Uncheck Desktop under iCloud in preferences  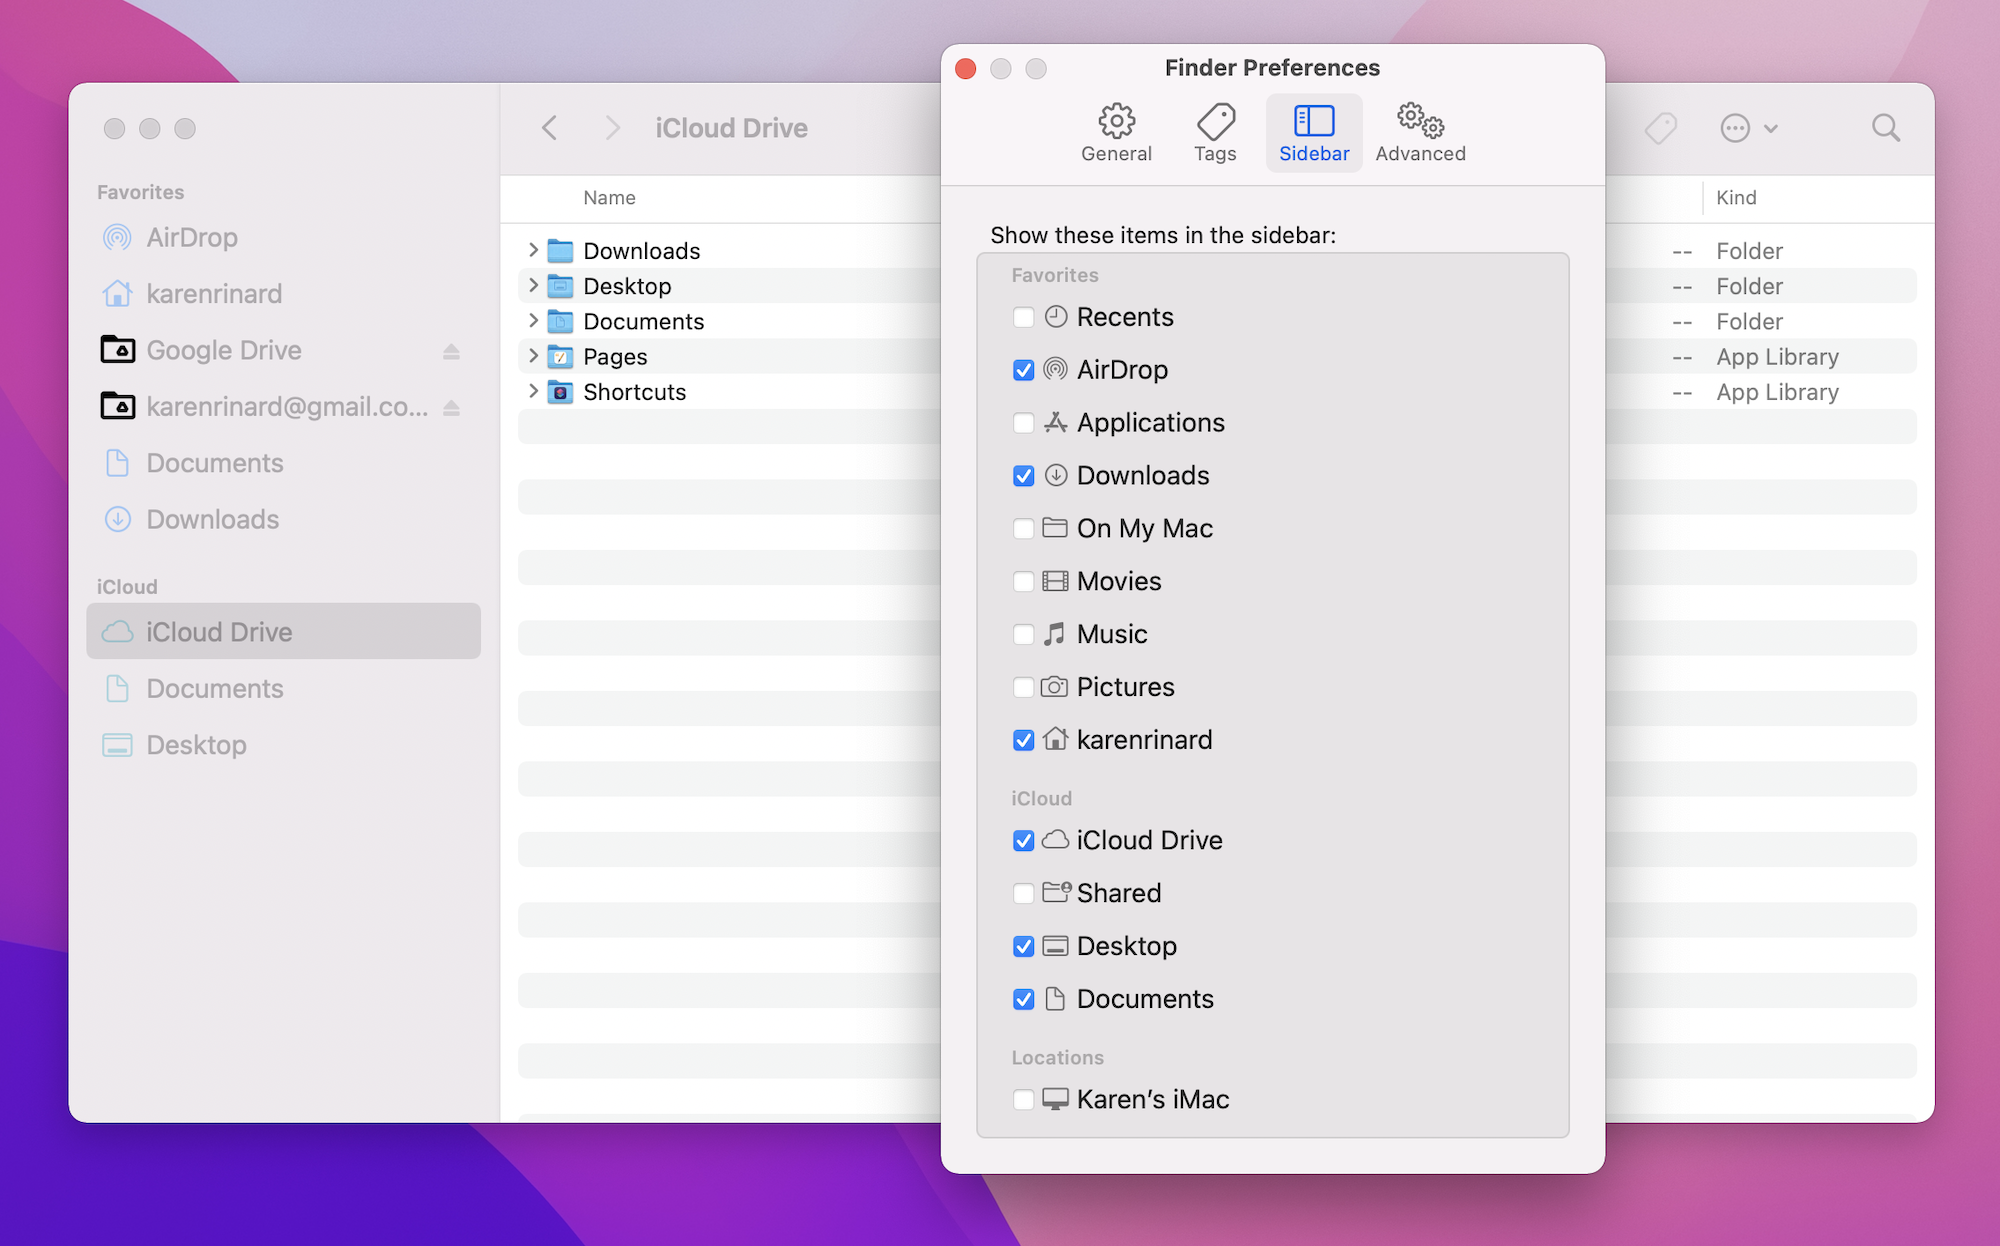click(x=1023, y=946)
